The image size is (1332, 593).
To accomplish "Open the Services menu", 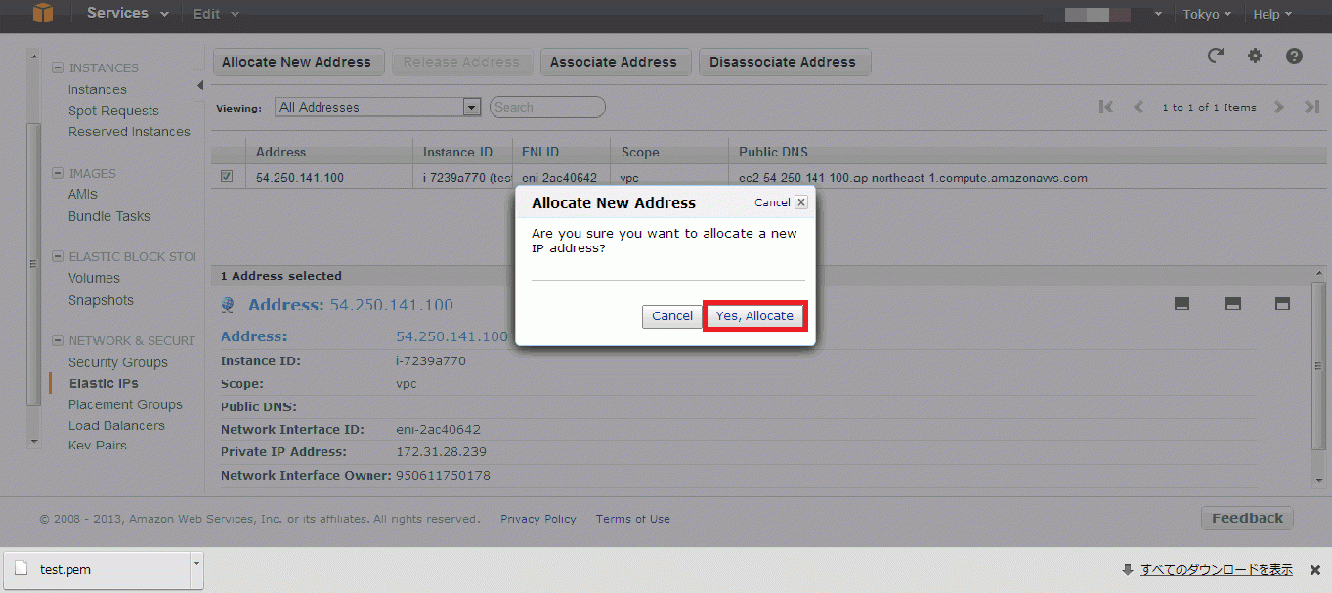I will pyautogui.click(x=127, y=13).
